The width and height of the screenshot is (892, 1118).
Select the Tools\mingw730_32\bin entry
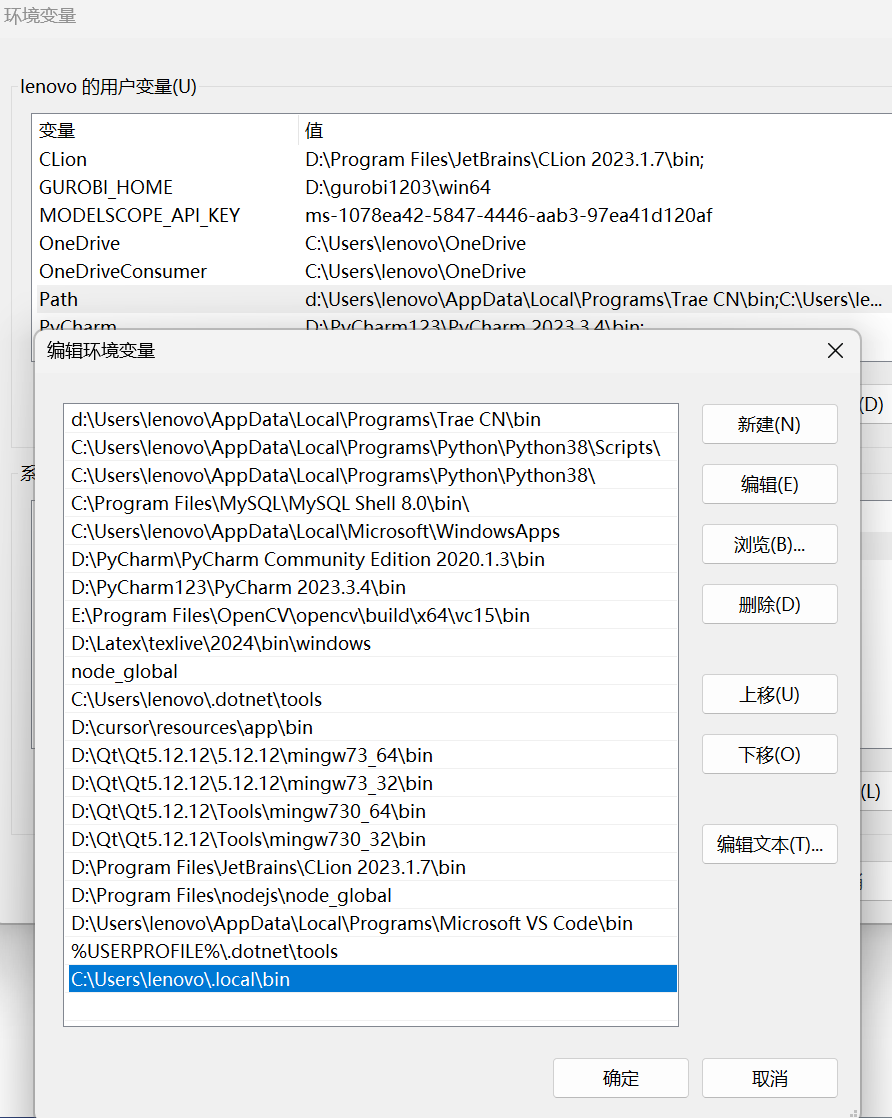pyautogui.click(x=371, y=839)
